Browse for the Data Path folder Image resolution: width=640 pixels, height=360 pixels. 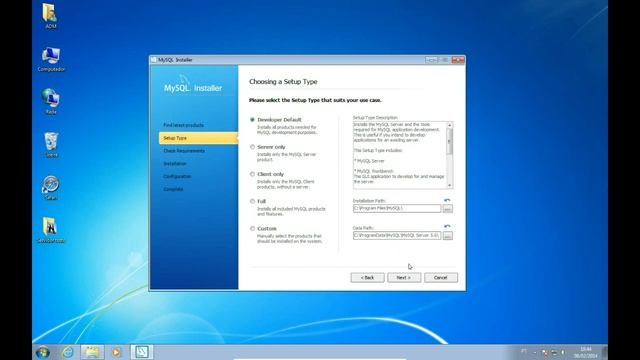pyautogui.click(x=447, y=236)
